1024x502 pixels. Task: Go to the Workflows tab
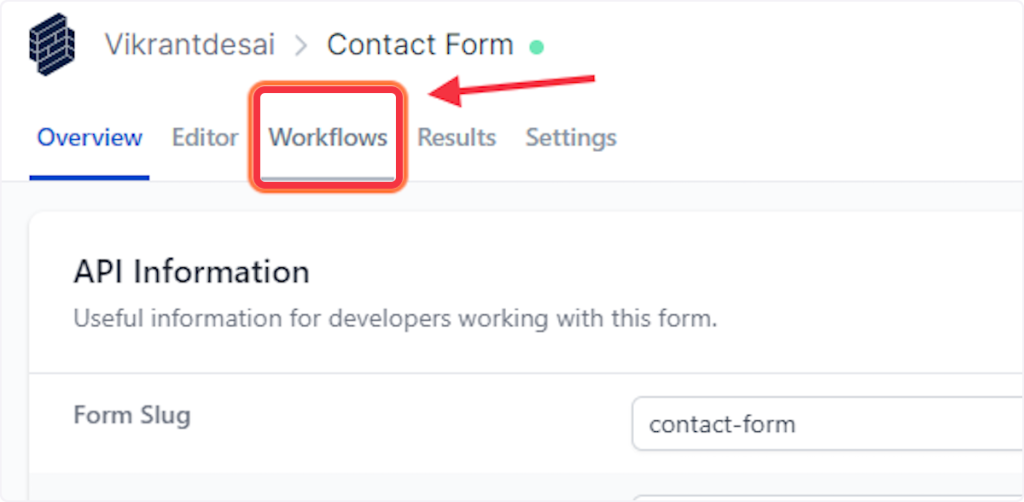point(328,137)
